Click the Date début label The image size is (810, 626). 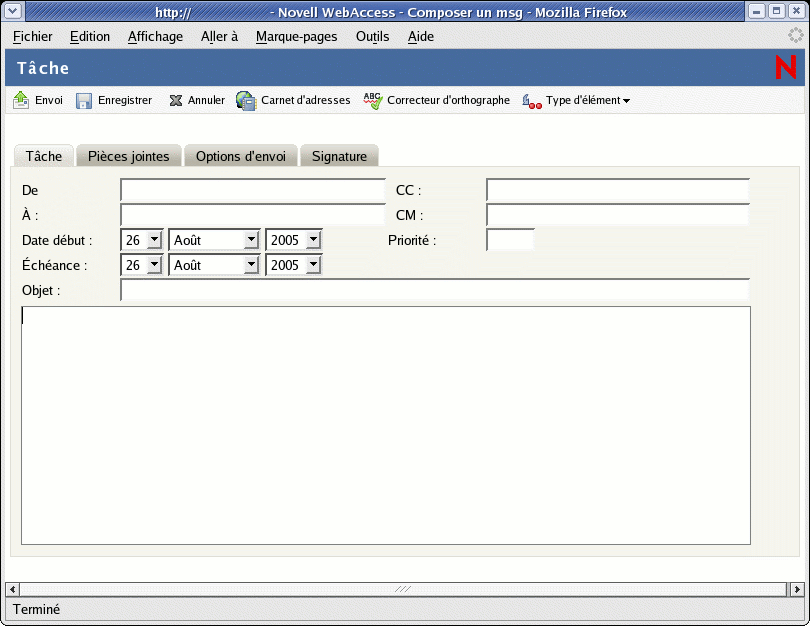[x=57, y=241]
